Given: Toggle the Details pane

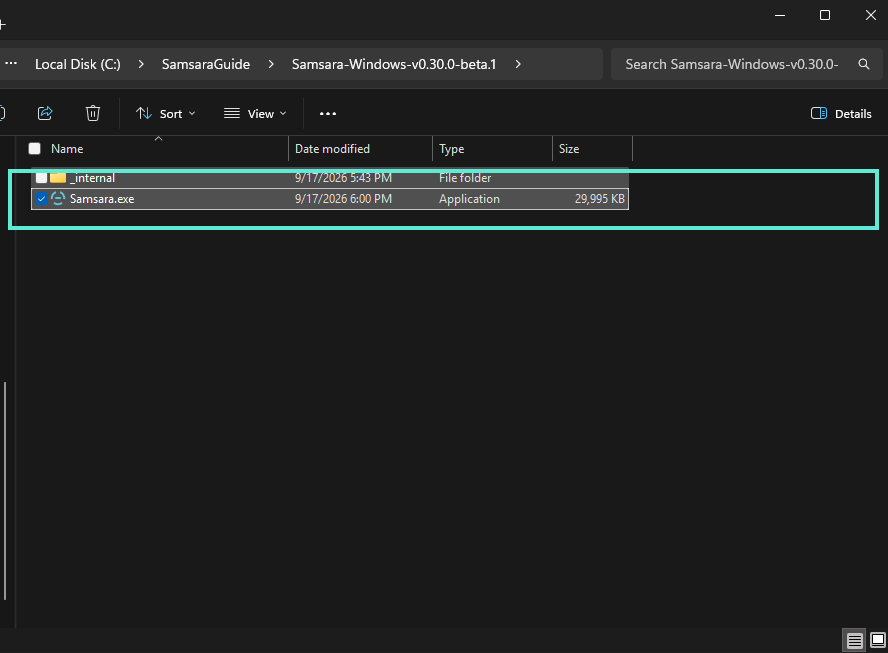Looking at the screenshot, I should click(841, 114).
